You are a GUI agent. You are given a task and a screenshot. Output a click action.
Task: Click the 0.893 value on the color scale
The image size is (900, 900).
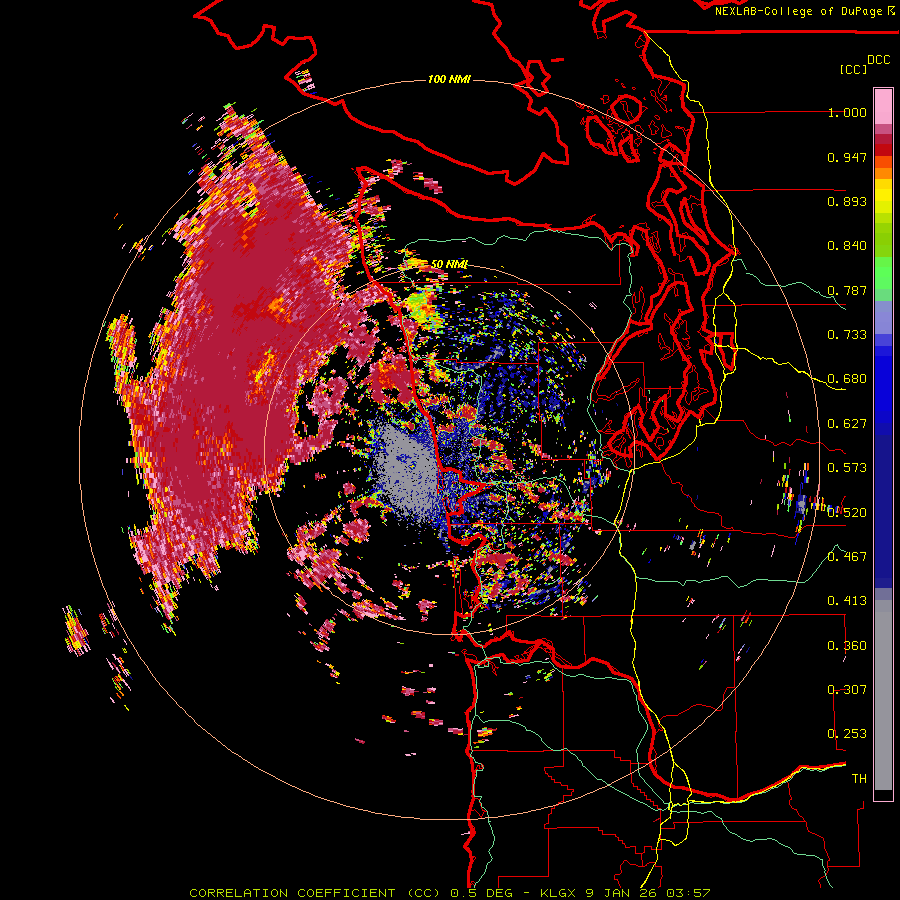pyautogui.click(x=847, y=201)
